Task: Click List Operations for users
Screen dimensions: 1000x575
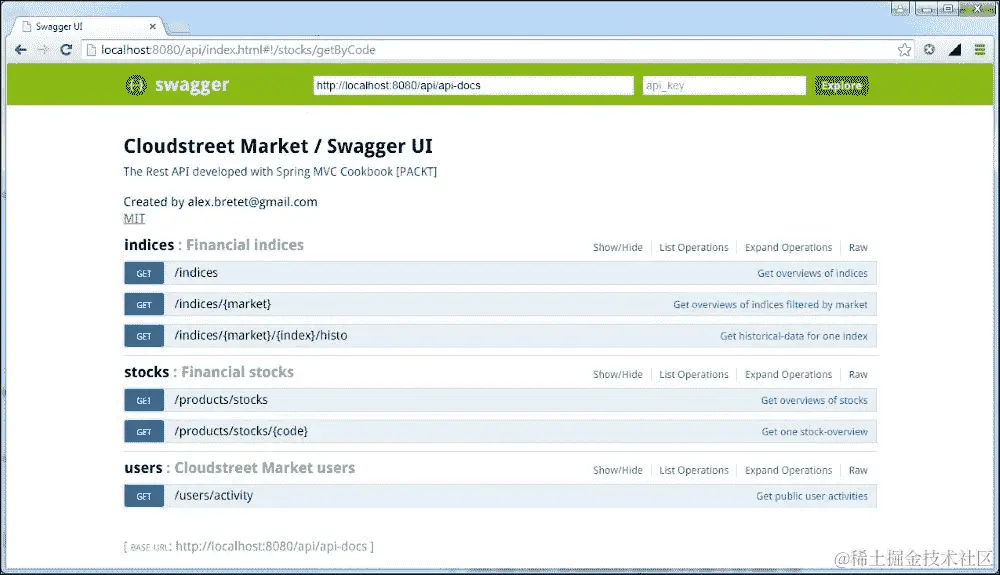Action: click(x=694, y=470)
